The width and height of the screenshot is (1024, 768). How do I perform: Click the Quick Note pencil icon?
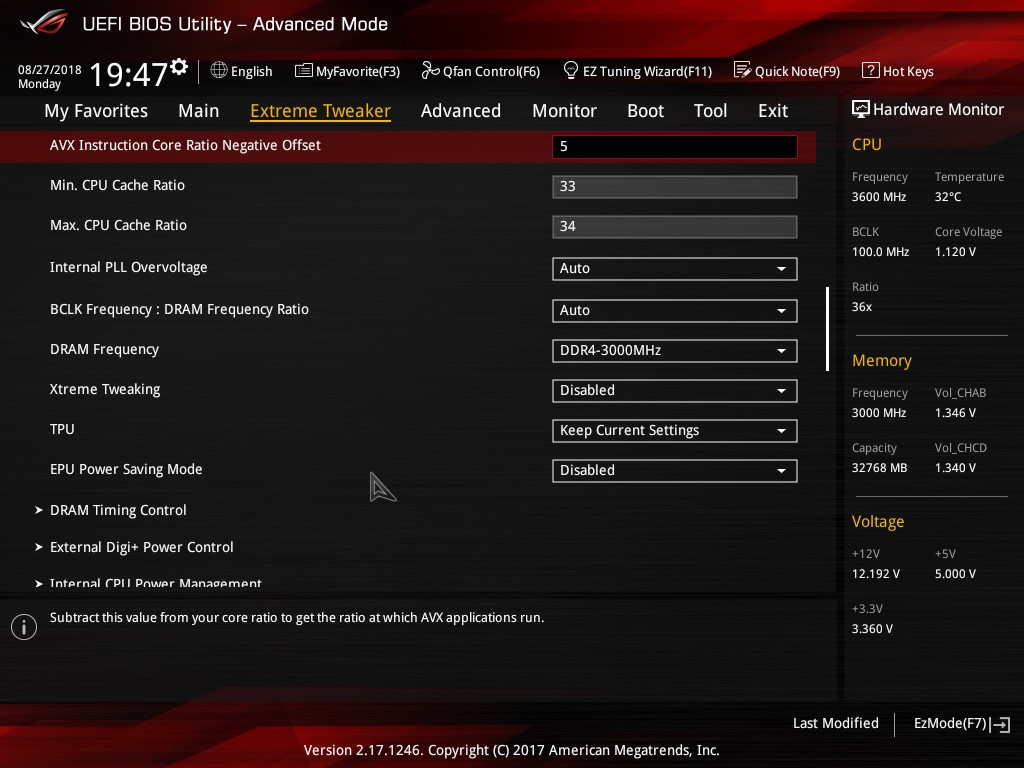click(x=743, y=70)
